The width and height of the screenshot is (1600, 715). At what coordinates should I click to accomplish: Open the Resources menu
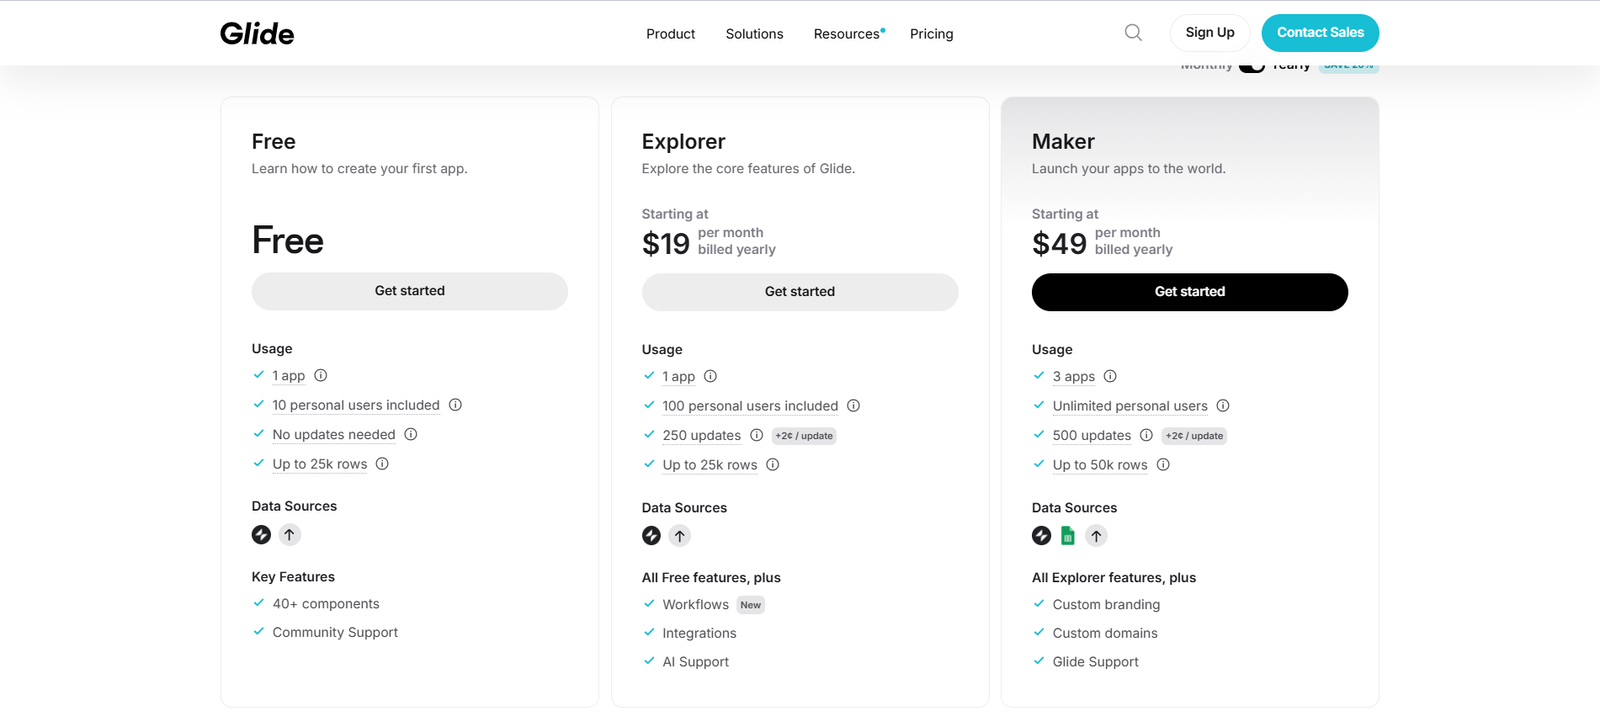pyautogui.click(x=849, y=34)
